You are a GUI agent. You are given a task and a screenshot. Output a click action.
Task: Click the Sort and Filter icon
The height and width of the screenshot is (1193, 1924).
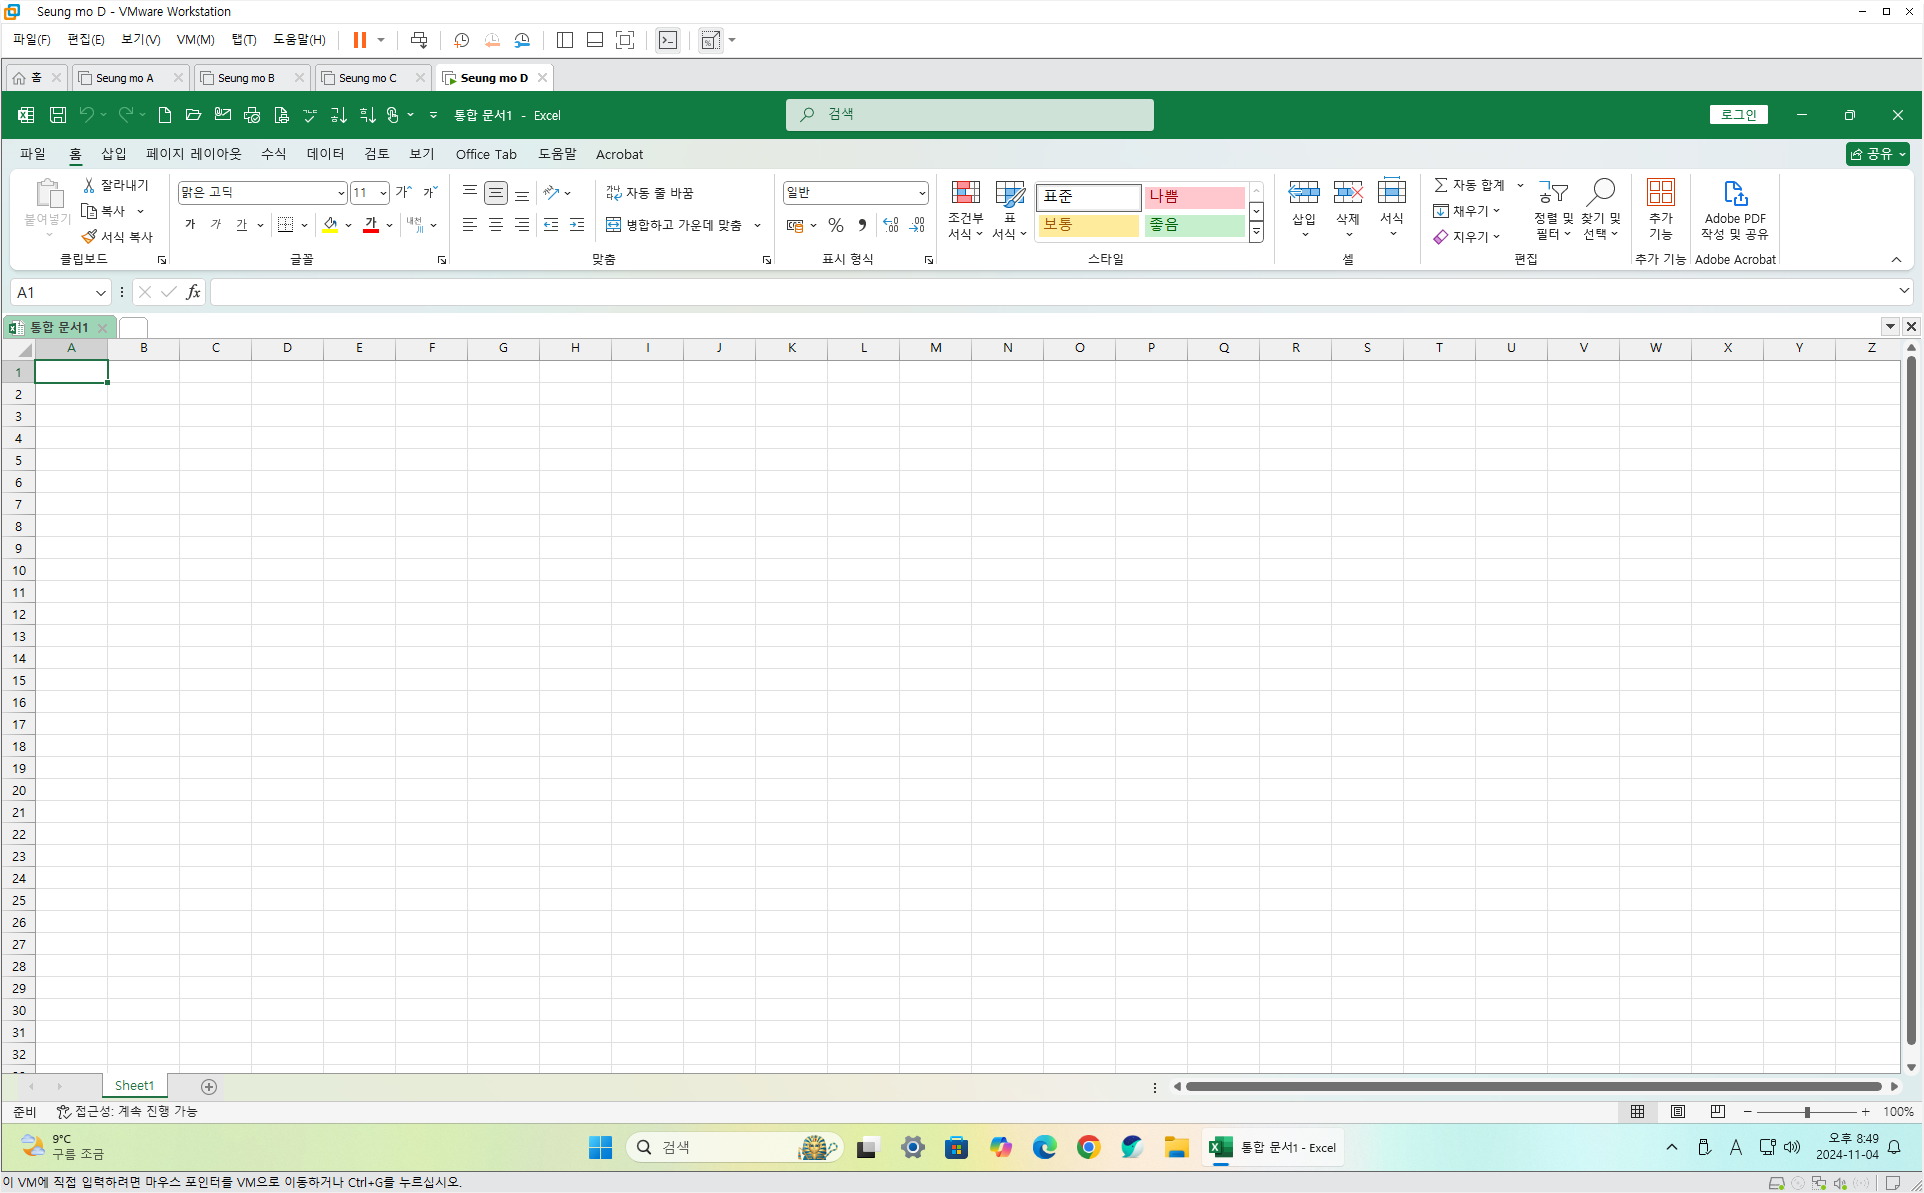tap(1553, 192)
